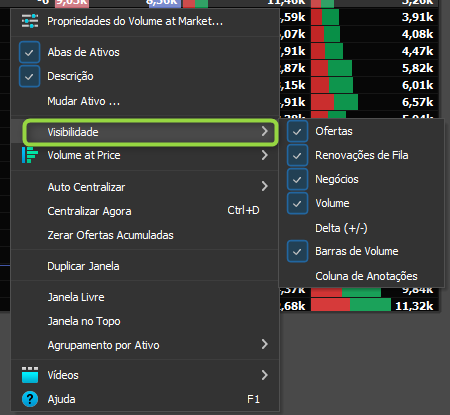Click the 3,91k volume cell
This screenshot has width=450, height=415.
417,17
